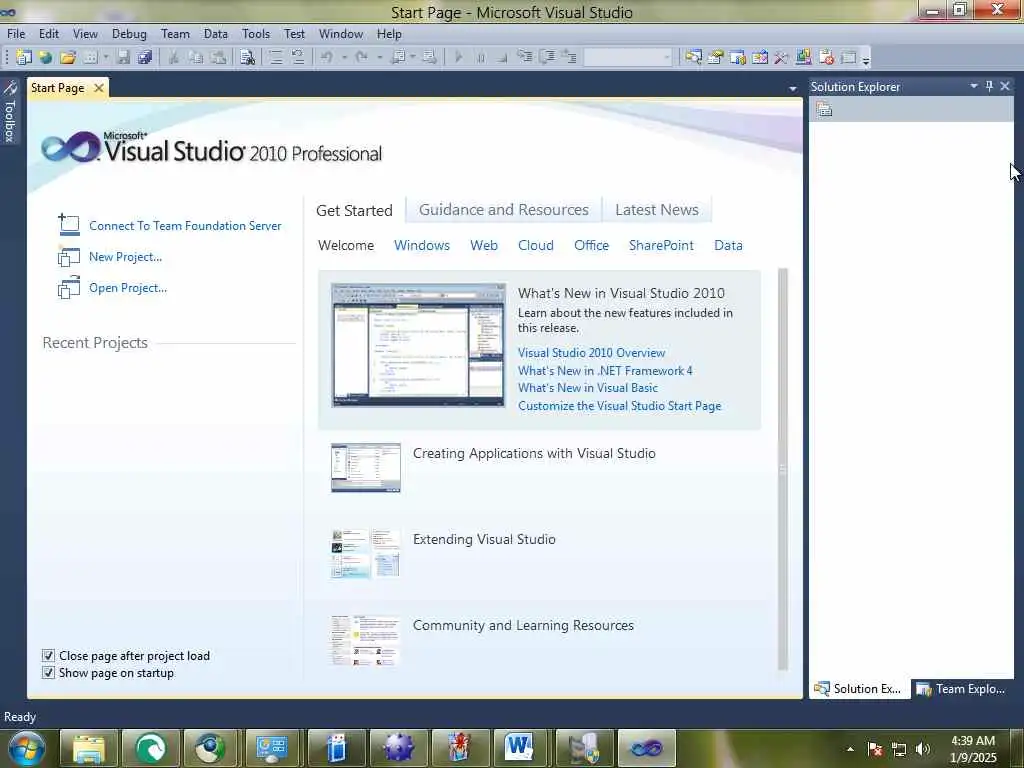Click the Find in Files toolbar icon
1024x768 pixels.
(247, 57)
